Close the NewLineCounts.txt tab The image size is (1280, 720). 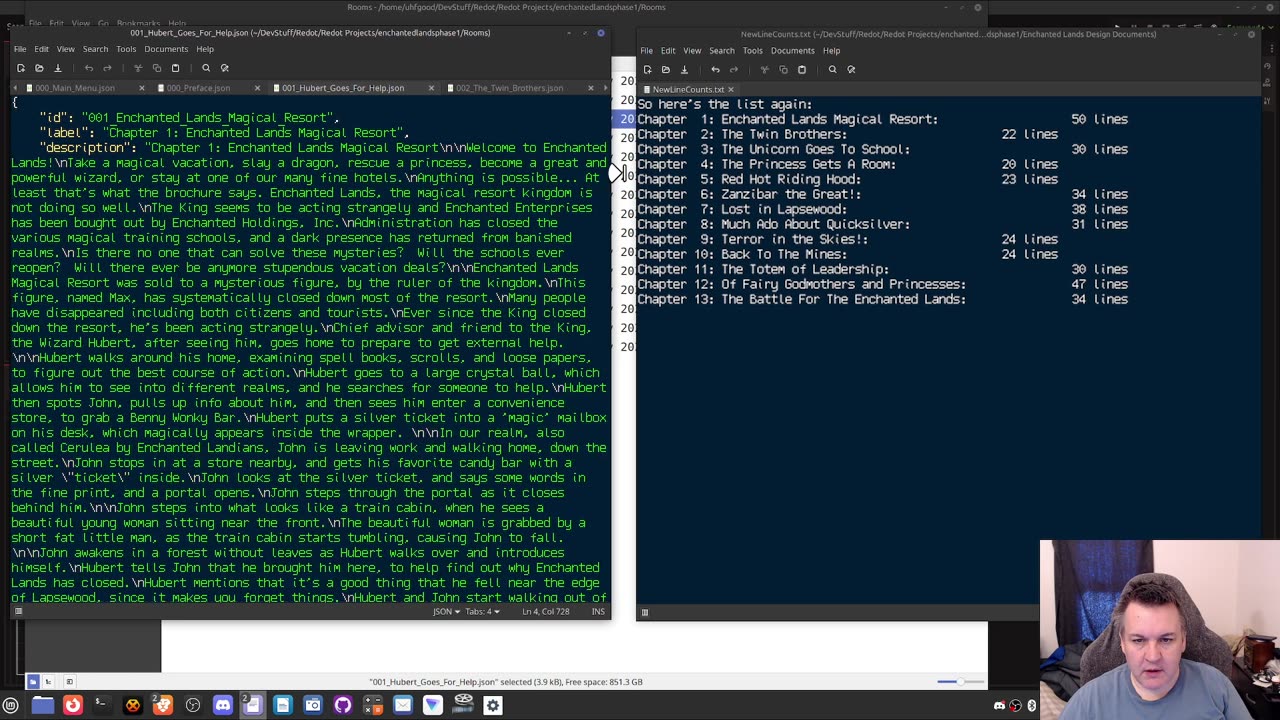[x=732, y=89]
